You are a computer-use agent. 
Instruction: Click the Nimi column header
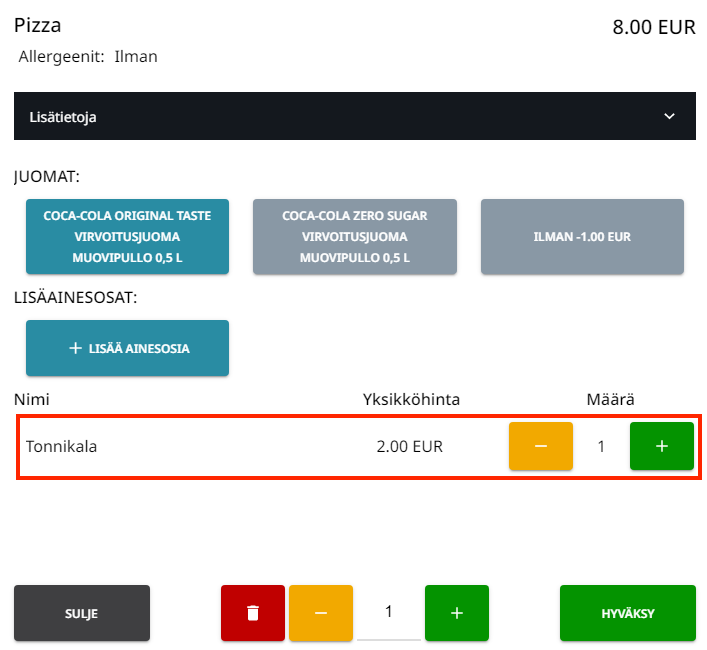pos(32,400)
